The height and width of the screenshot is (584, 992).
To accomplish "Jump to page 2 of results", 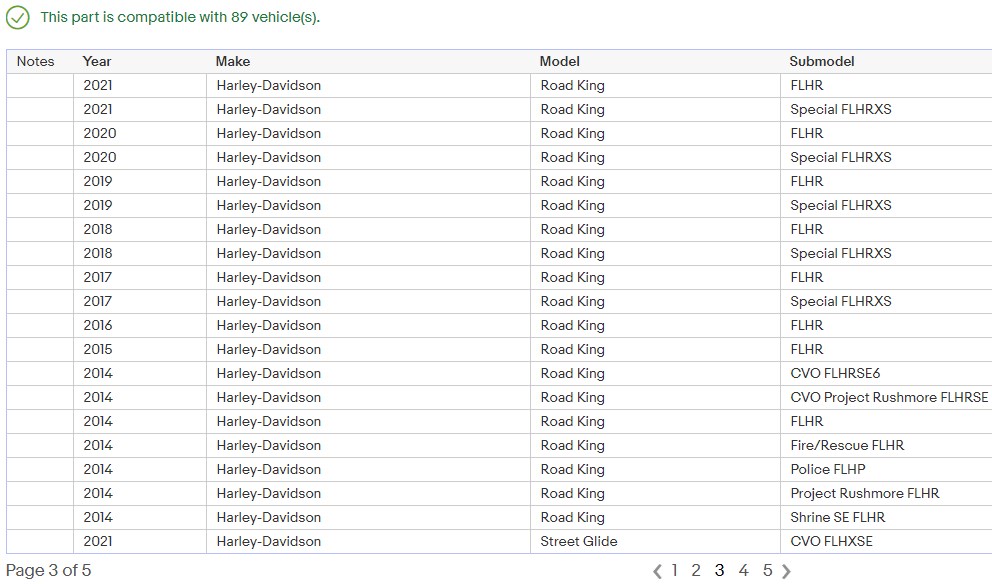I will pos(696,570).
